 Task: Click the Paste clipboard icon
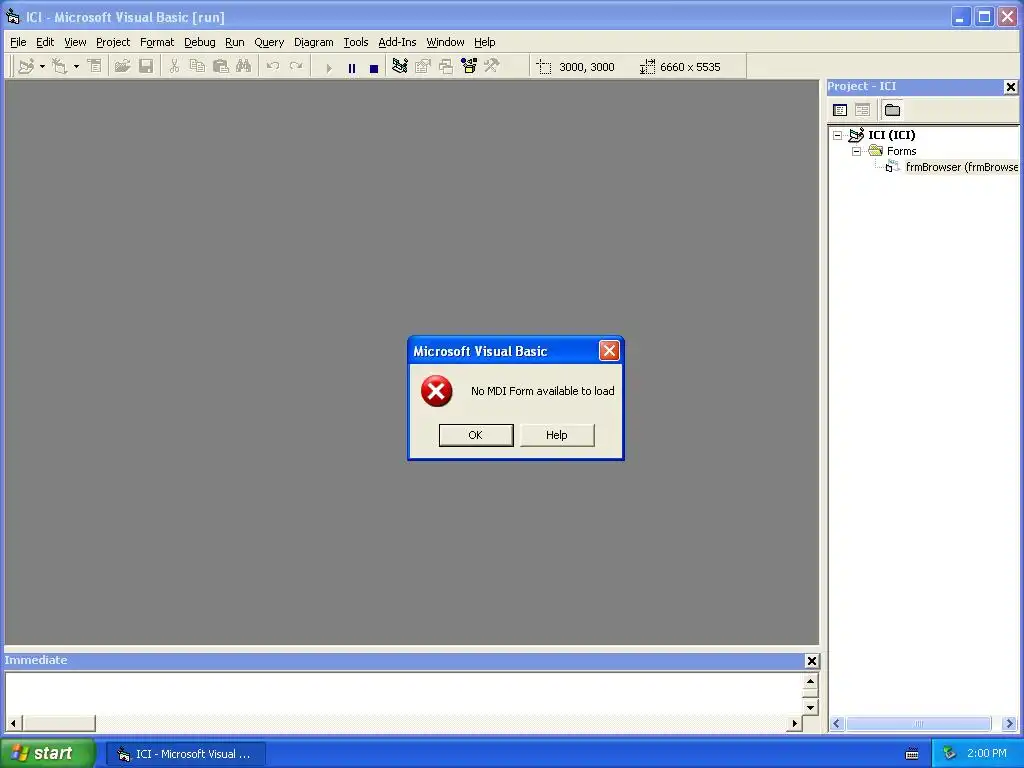pos(221,66)
